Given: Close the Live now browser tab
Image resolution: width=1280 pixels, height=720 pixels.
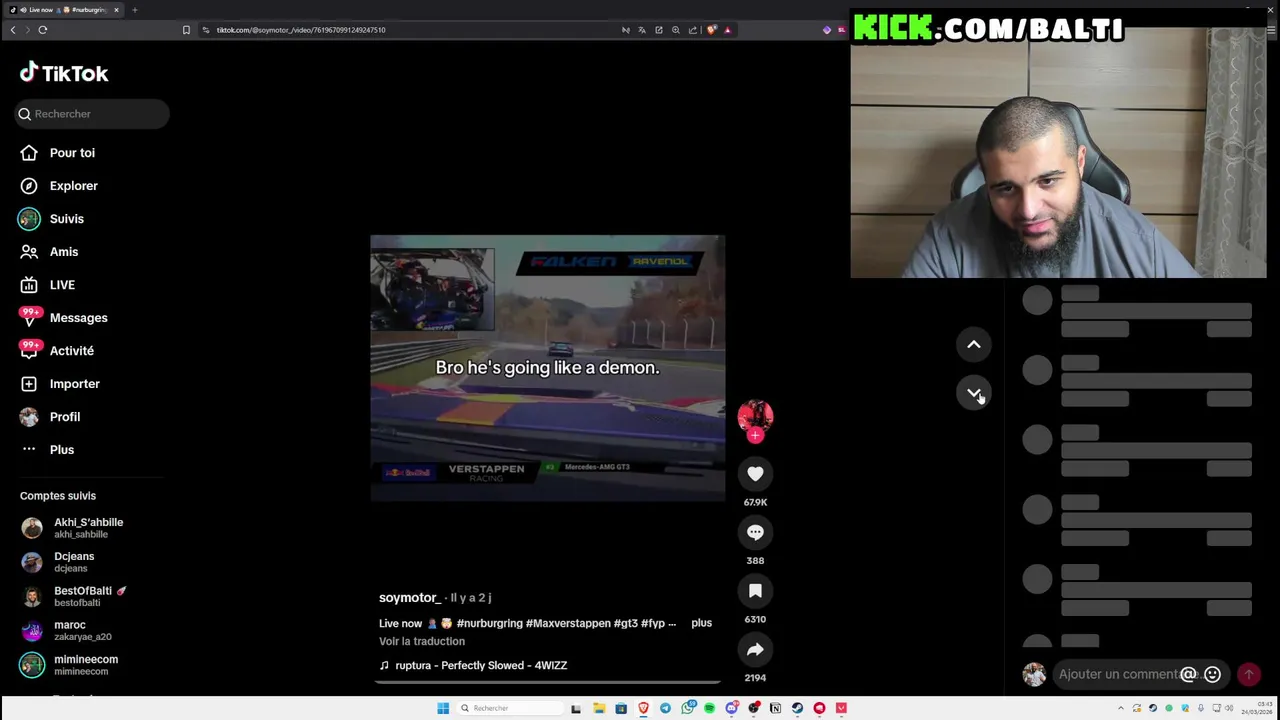Looking at the screenshot, I should pos(116,10).
